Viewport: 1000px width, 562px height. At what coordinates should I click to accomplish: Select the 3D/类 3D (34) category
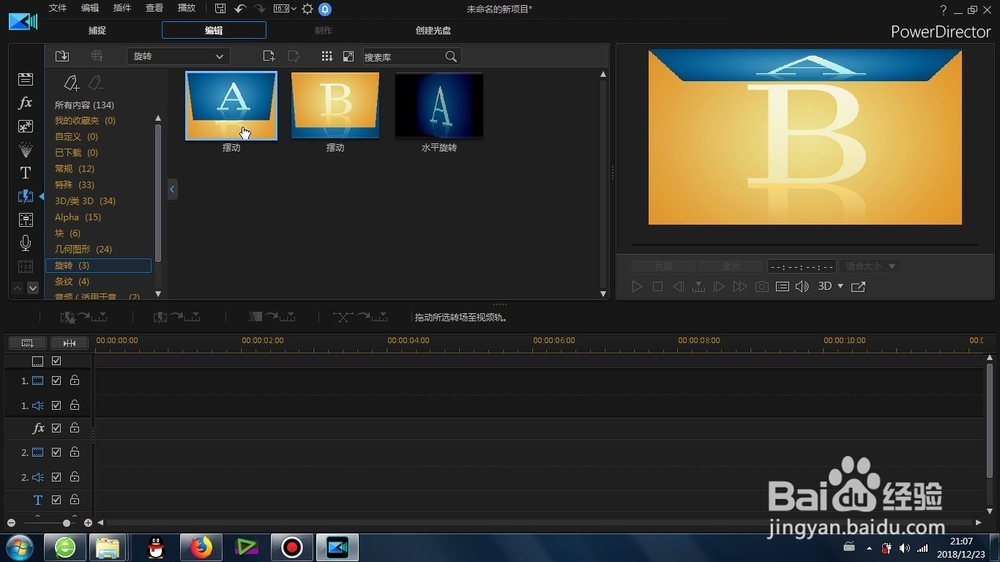(x=85, y=201)
